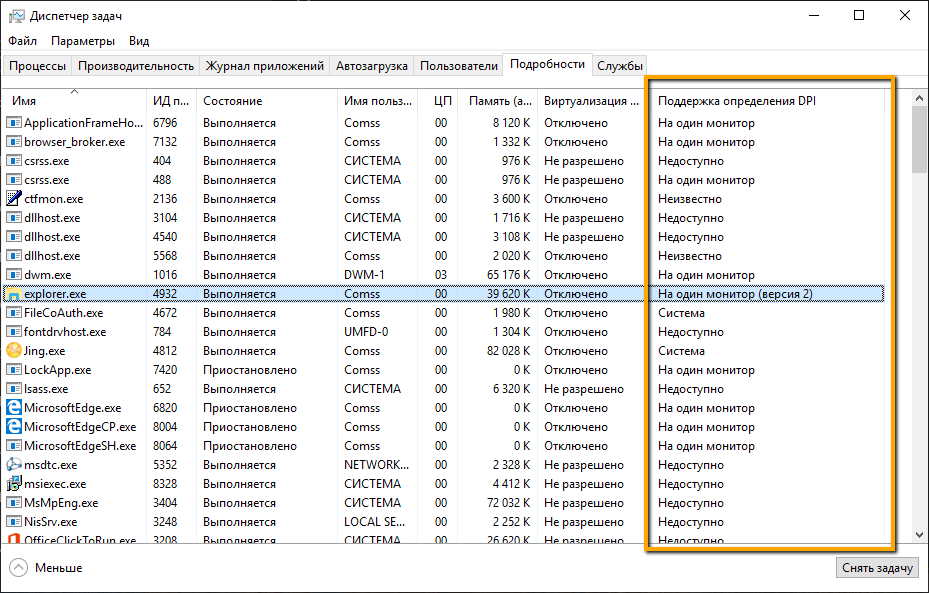Open the Файл menu
This screenshot has width=929, height=593.
[x=23, y=41]
